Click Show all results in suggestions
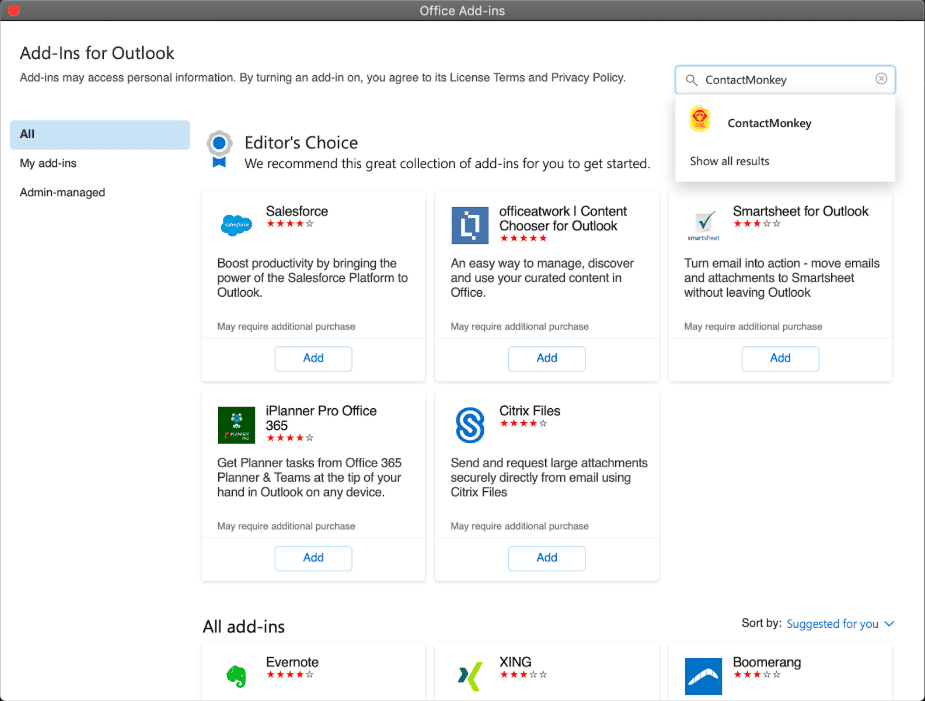 coord(730,161)
